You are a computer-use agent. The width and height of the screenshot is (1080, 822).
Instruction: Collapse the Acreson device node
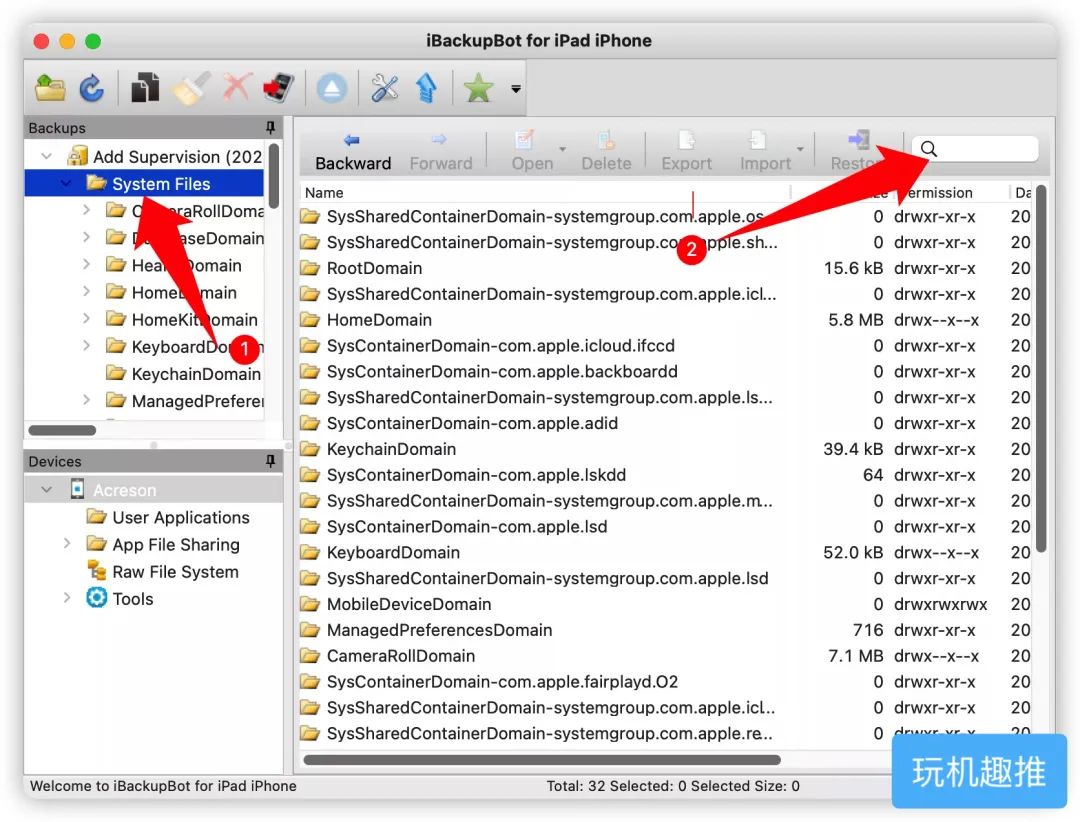(46, 490)
